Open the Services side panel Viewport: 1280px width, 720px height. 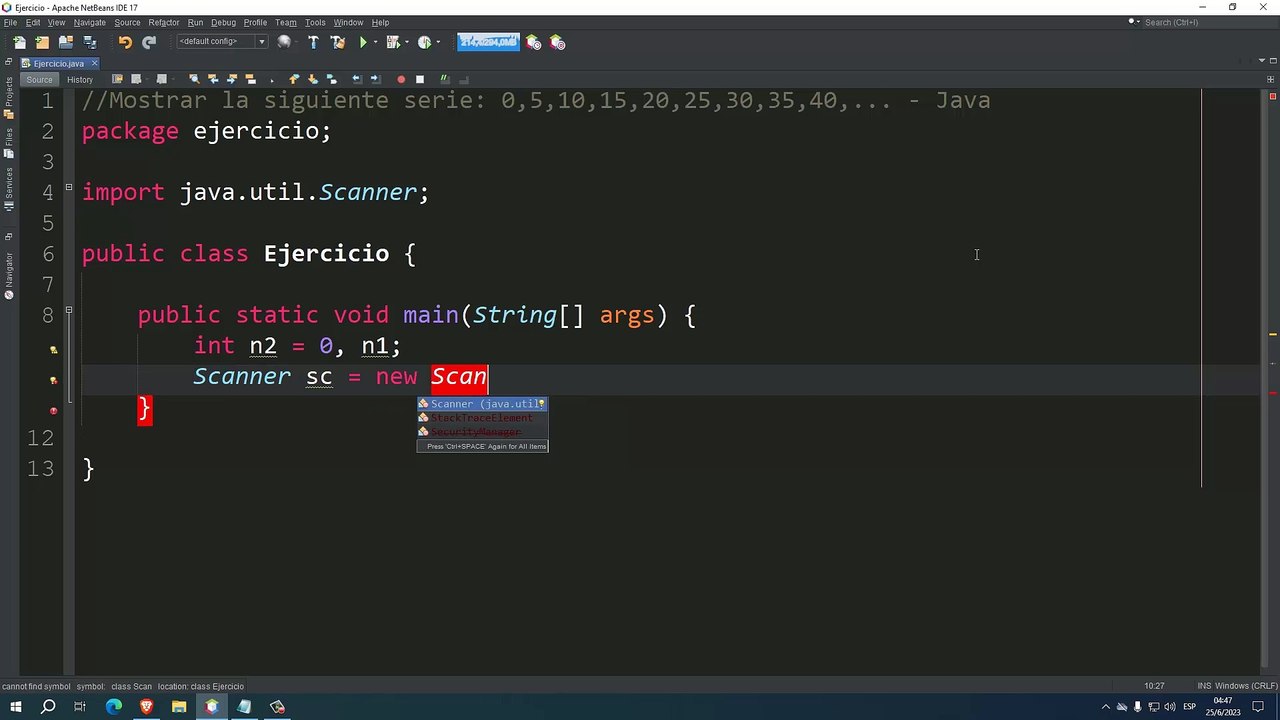coord(9,189)
